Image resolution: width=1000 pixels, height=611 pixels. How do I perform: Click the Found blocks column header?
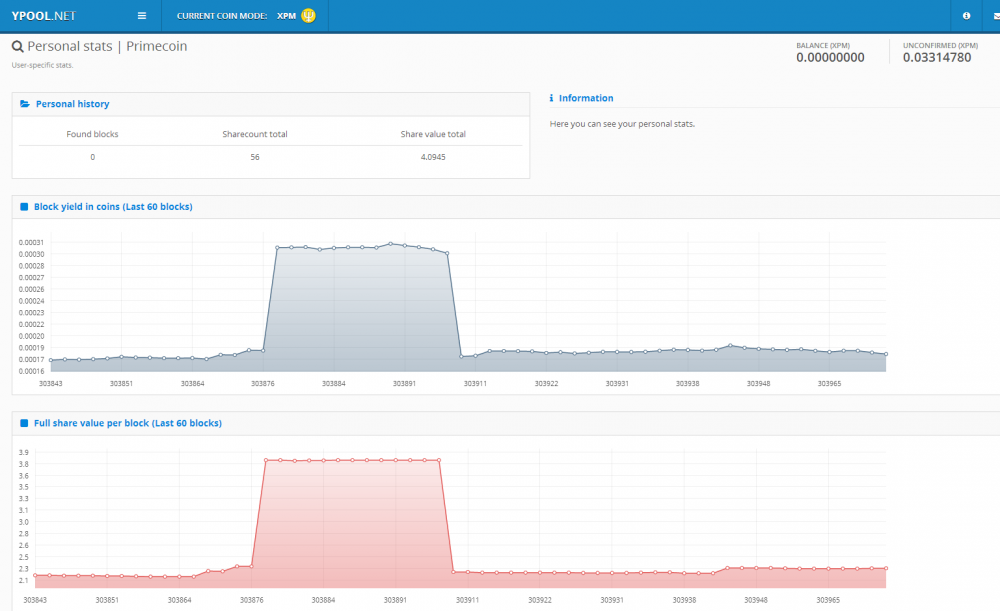click(93, 134)
